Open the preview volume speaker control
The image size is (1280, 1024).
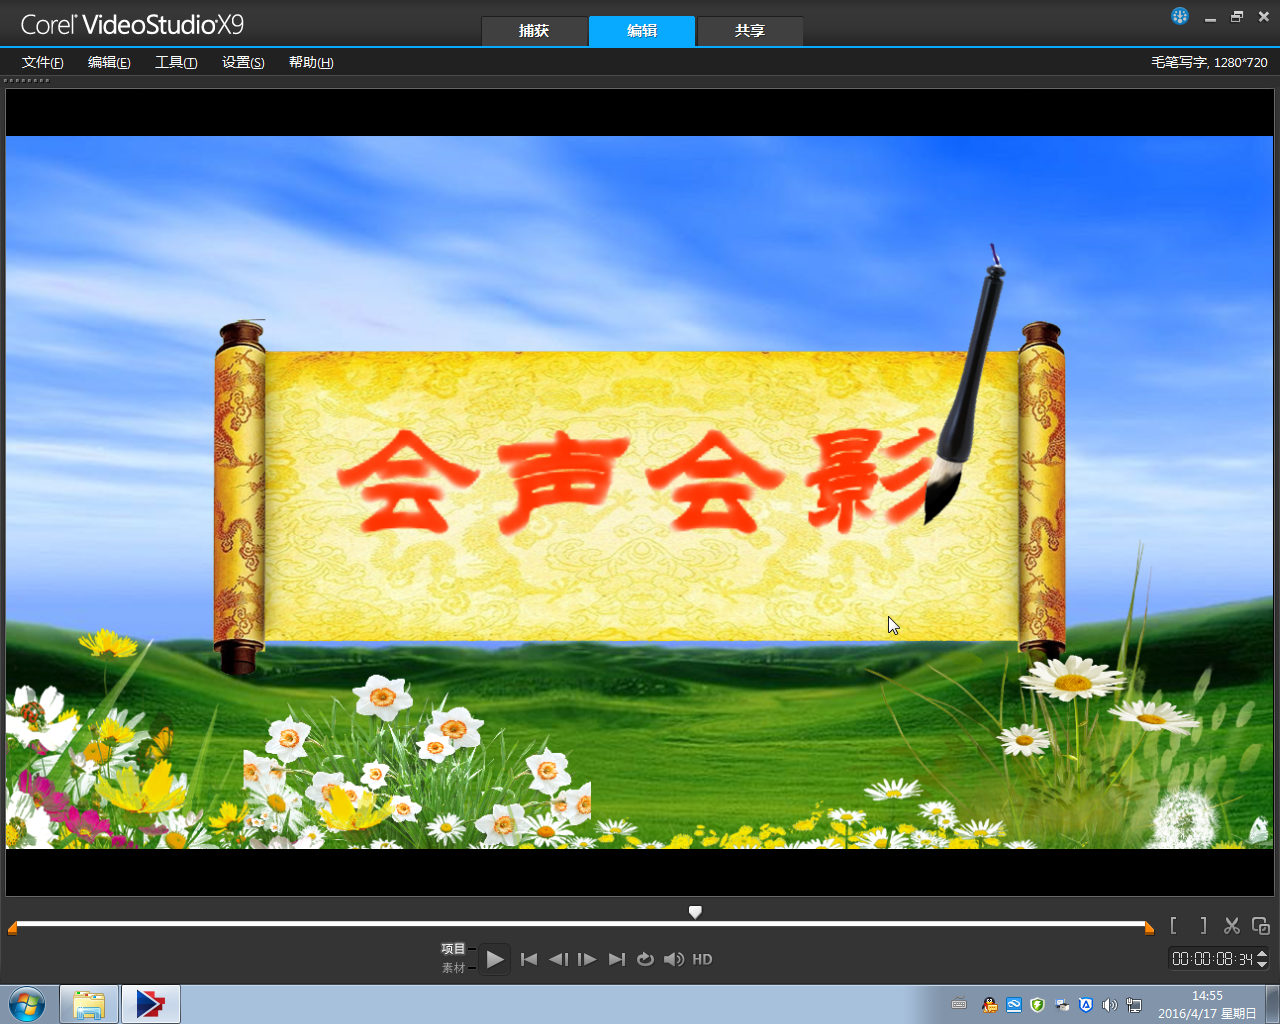point(674,959)
